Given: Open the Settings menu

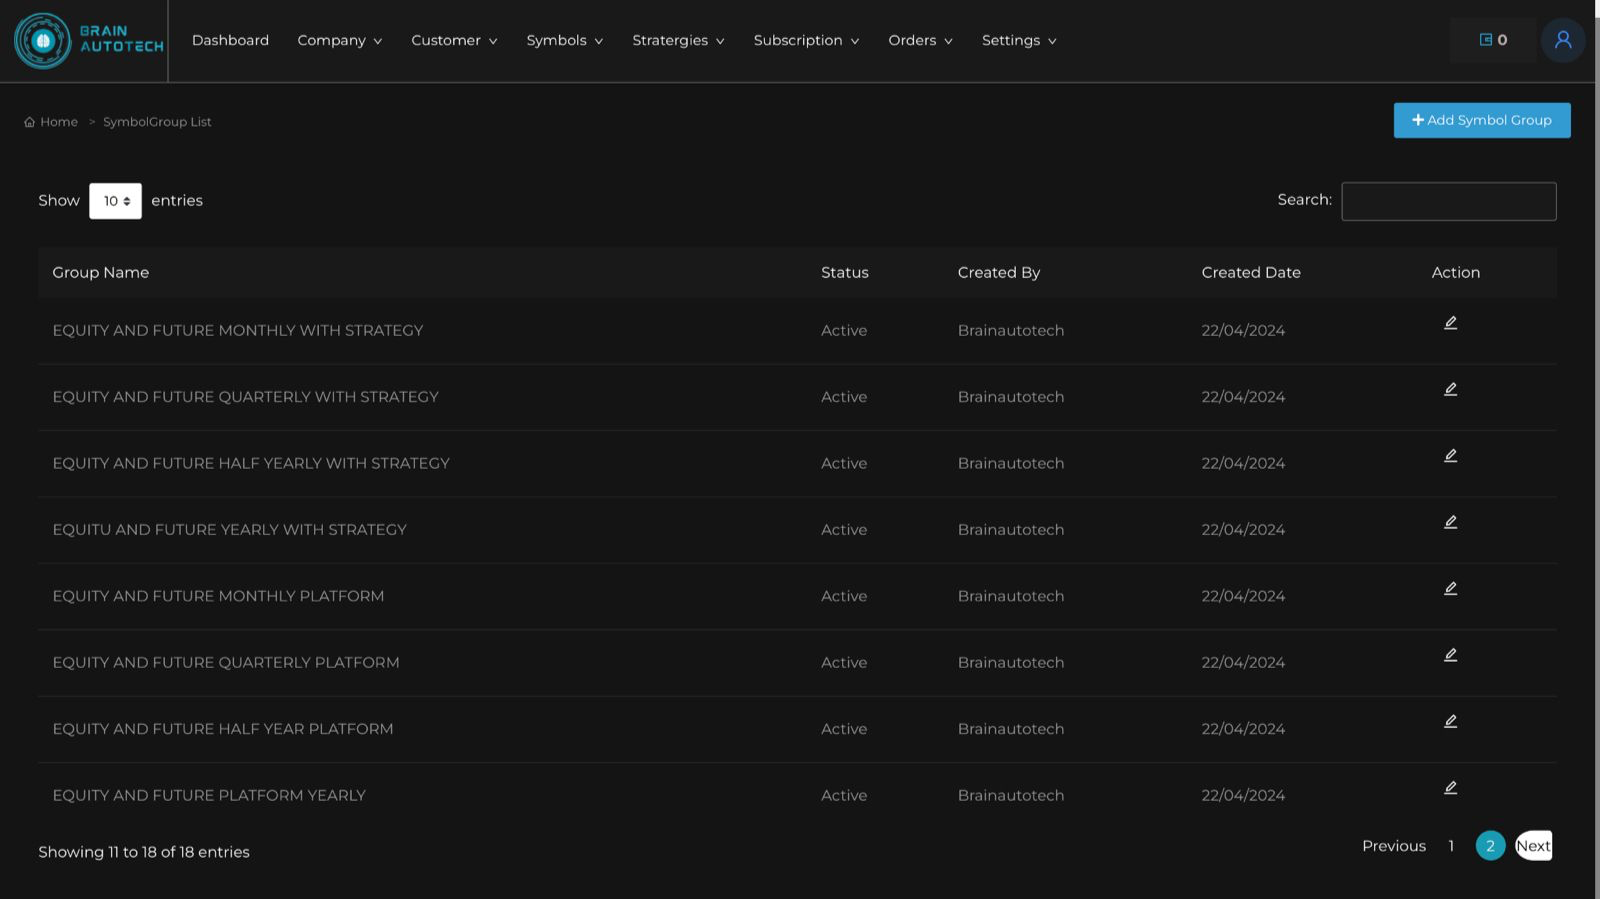Looking at the screenshot, I should (x=1018, y=41).
